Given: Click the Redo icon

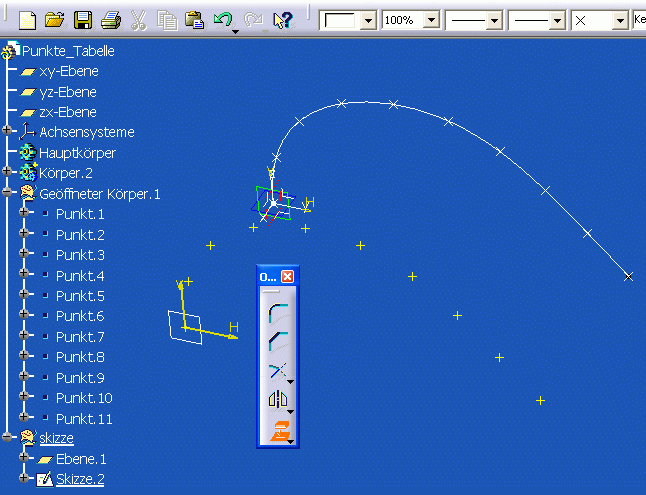Looking at the screenshot, I should [x=253, y=19].
